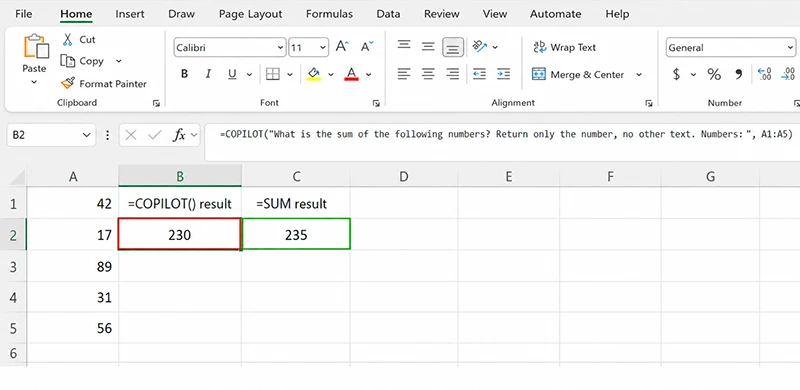
Task: Open Paste options dropdown arrow
Action: coord(34,82)
